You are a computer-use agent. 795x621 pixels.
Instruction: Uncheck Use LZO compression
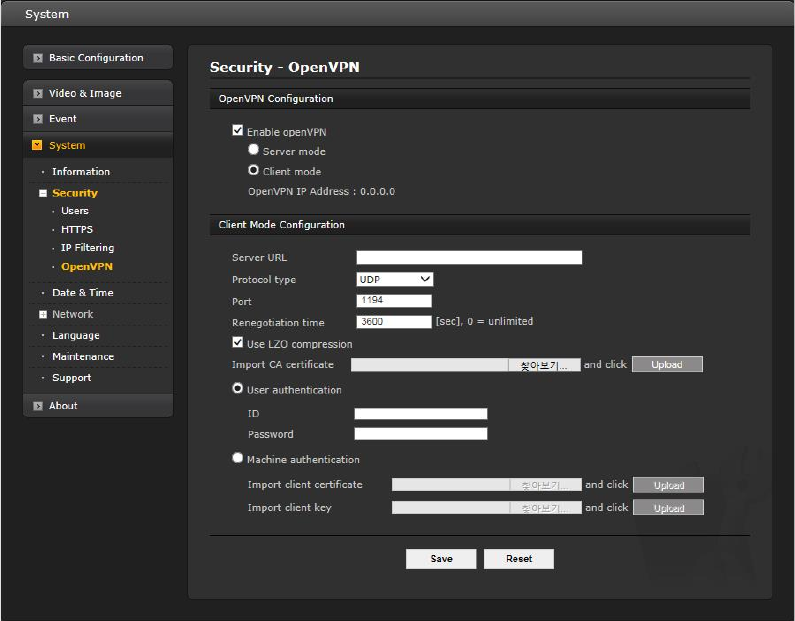click(x=238, y=344)
